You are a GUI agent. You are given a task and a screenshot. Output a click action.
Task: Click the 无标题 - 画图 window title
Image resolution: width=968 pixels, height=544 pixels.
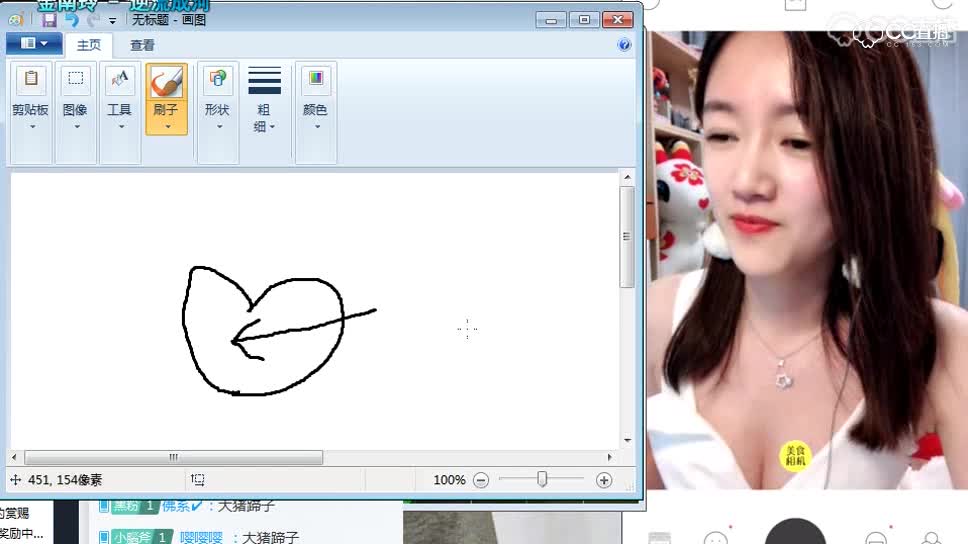pyautogui.click(x=169, y=20)
